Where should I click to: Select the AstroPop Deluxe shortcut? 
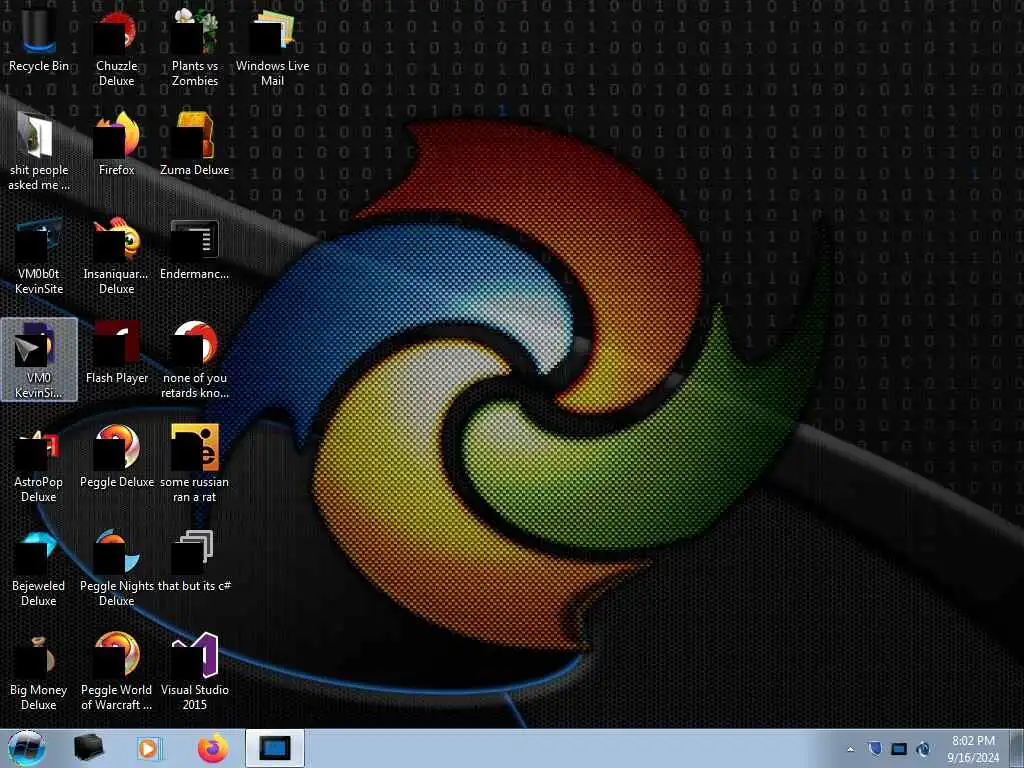[x=39, y=464]
